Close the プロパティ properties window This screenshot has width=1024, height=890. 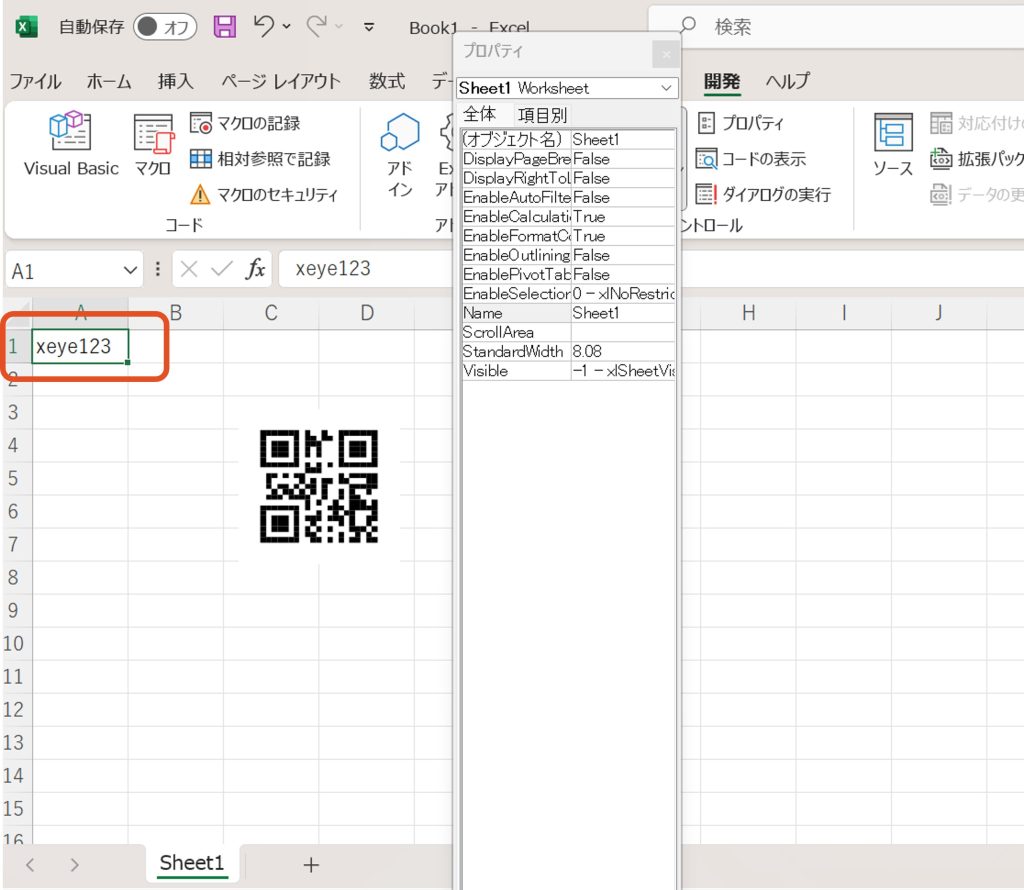(x=665, y=54)
